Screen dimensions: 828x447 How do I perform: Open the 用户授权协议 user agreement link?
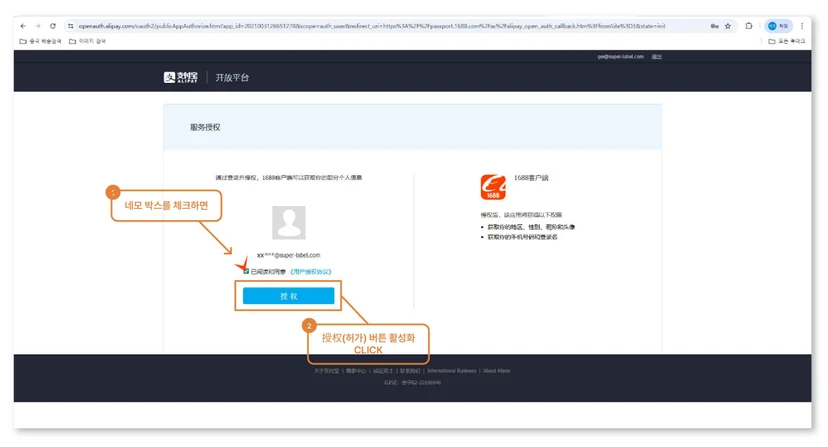pyautogui.click(x=310, y=272)
